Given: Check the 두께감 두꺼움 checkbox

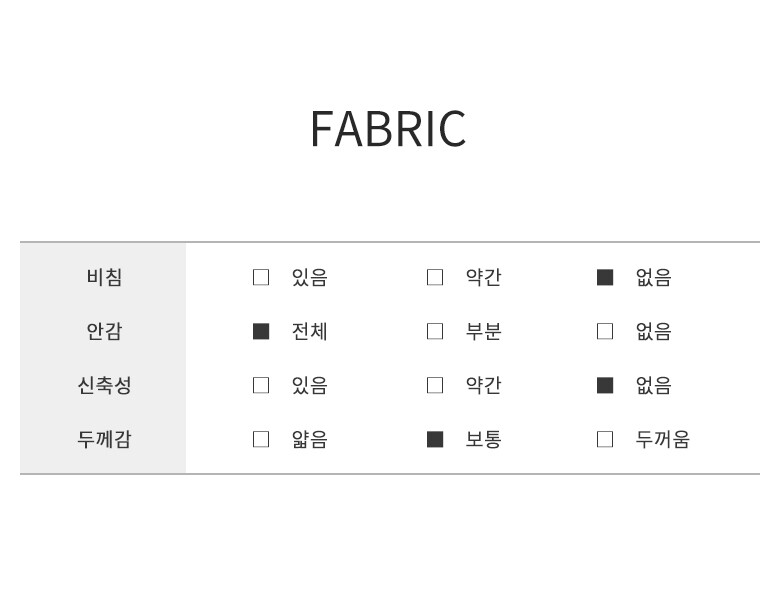Looking at the screenshot, I should point(605,439).
